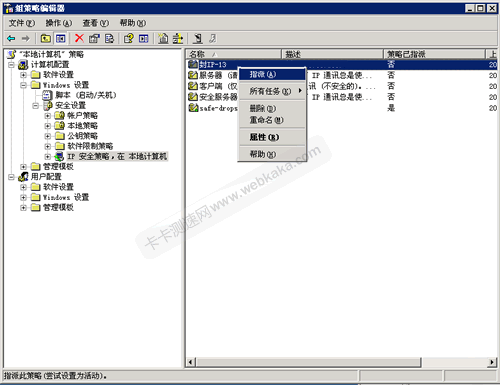Click the Manage IP filter lists icon
Image resolution: width=500 pixels, height=385 pixels.
178,39
